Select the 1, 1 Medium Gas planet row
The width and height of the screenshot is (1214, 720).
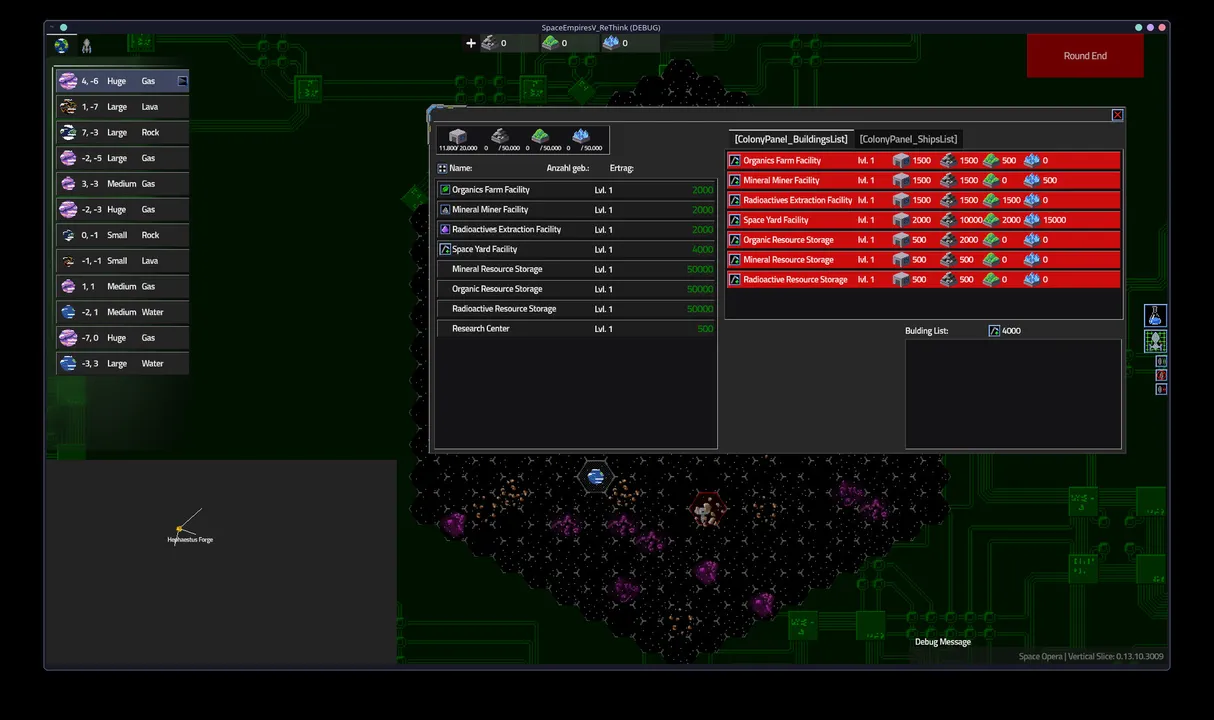tap(122, 287)
